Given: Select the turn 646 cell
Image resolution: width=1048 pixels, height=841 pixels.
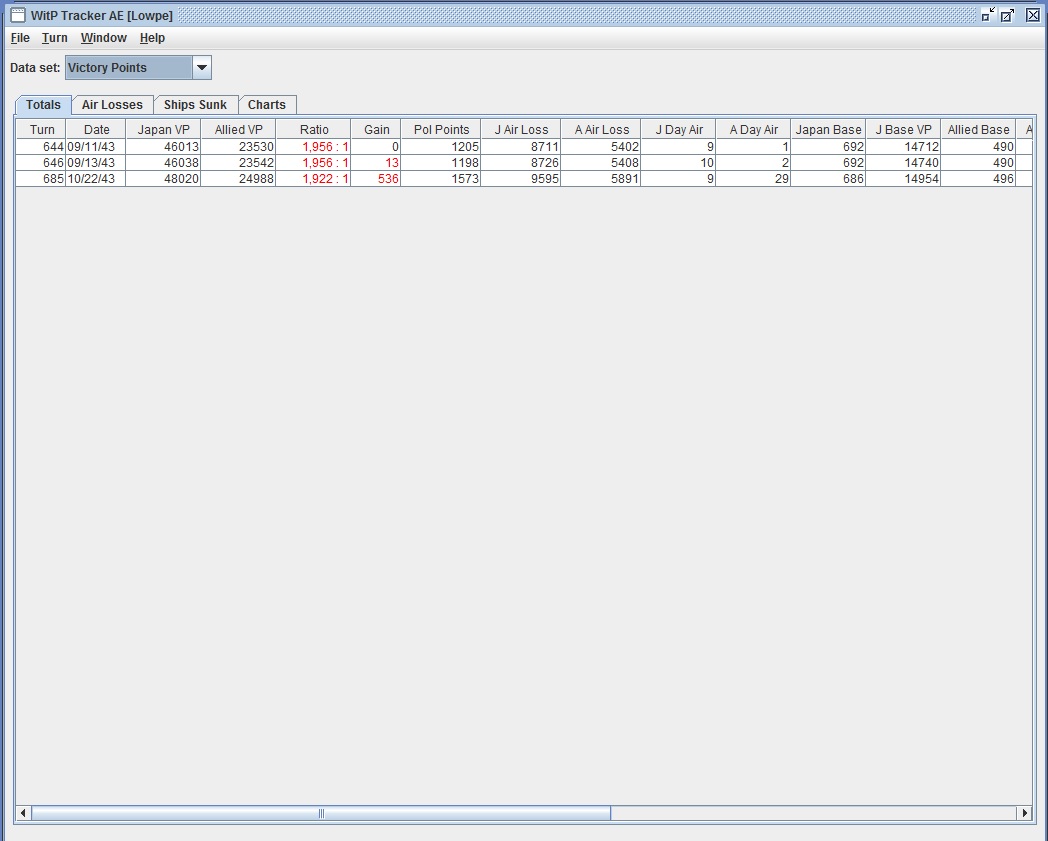Looking at the screenshot, I should click(41, 162).
